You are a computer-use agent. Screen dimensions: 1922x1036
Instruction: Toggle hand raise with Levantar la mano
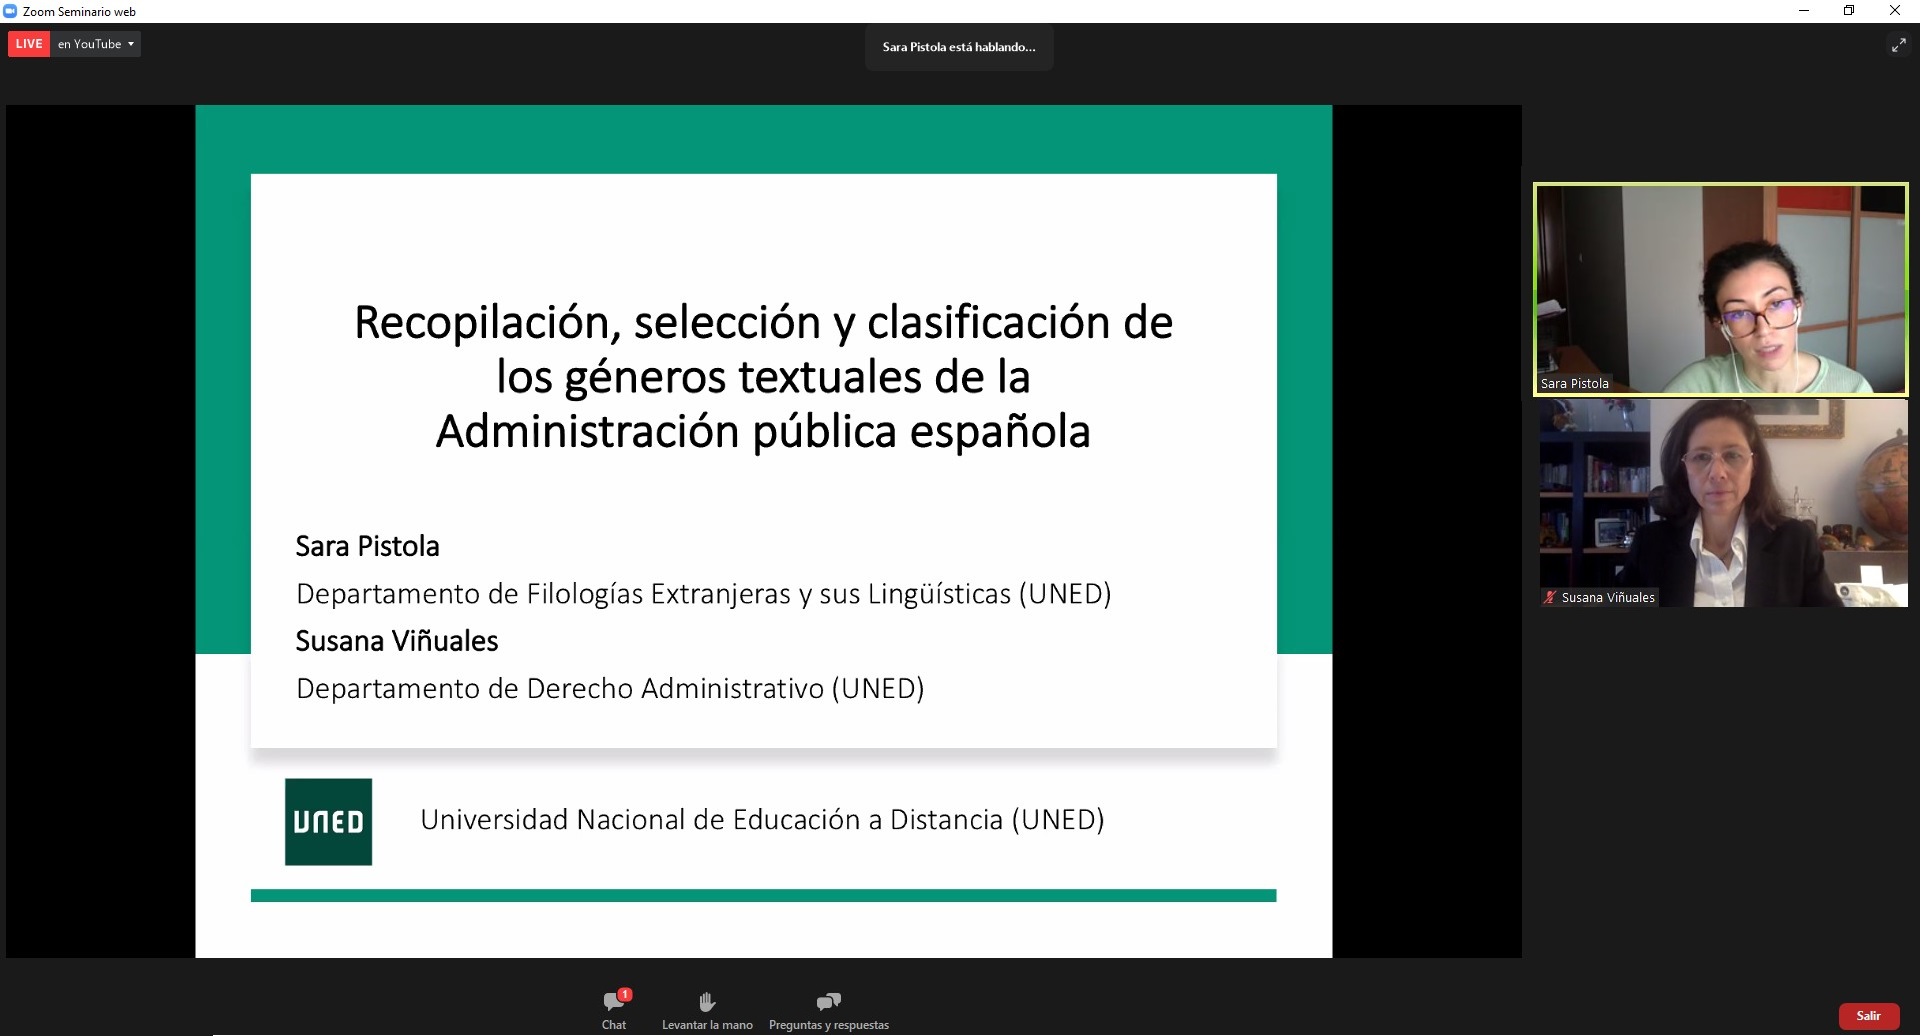(x=707, y=1008)
